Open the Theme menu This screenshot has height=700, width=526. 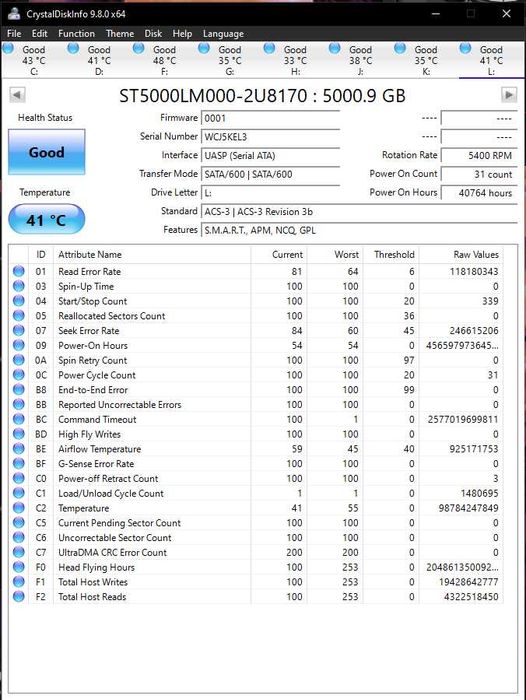[120, 33]
